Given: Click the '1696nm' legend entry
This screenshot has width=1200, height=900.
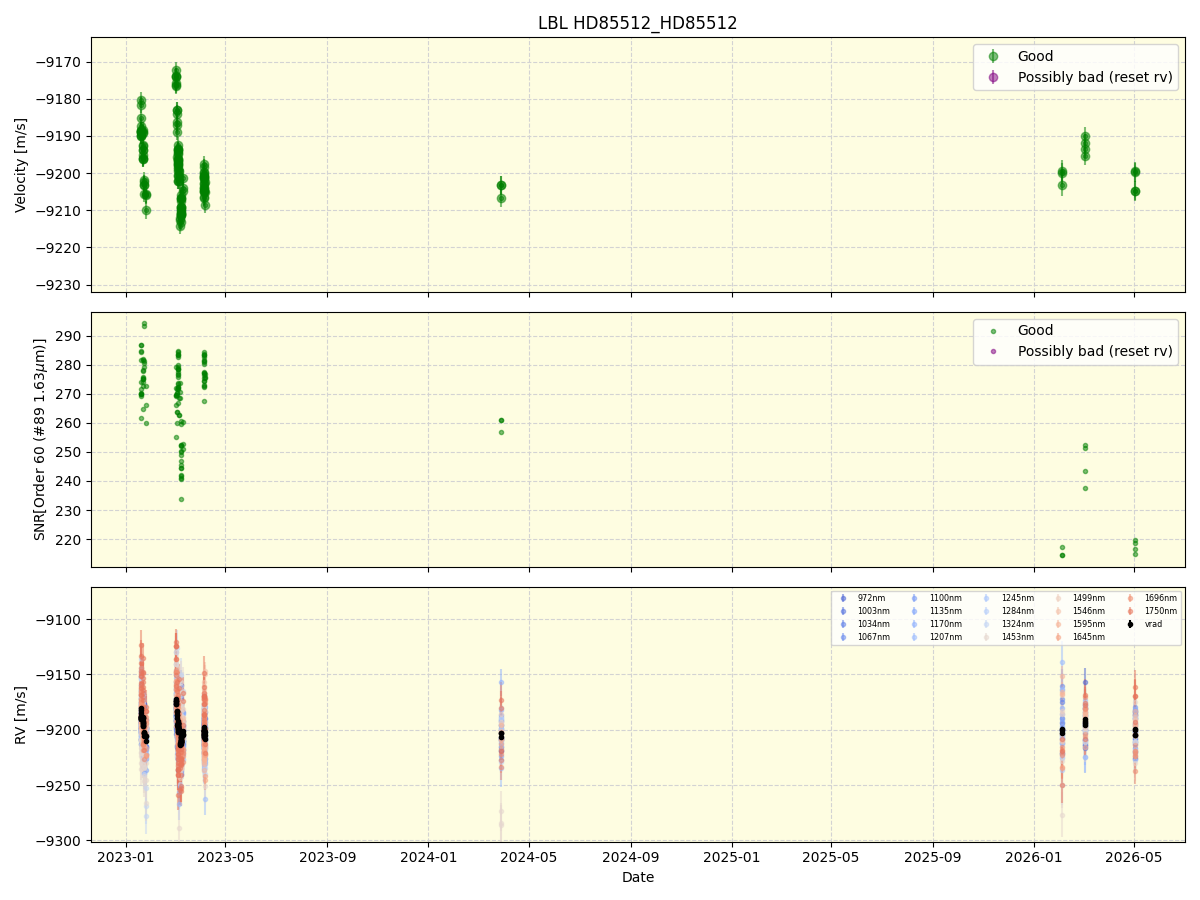Looking at the screenshot, I should pos(1160,598).
